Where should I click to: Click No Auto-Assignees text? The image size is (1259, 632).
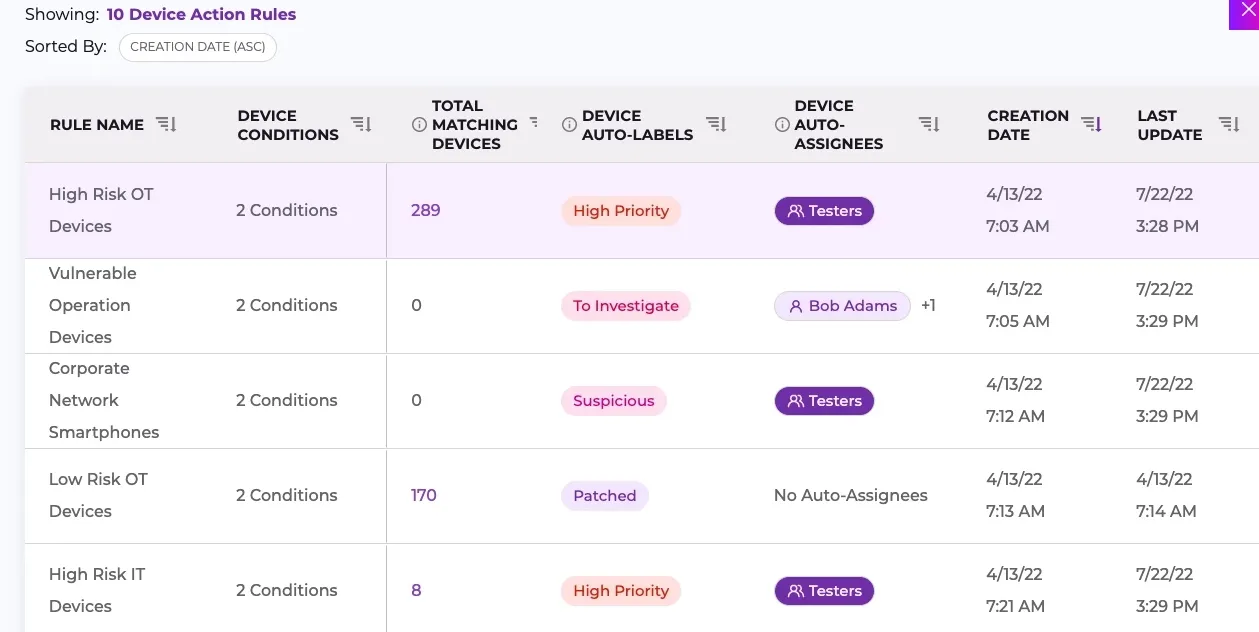click(851, 495)
